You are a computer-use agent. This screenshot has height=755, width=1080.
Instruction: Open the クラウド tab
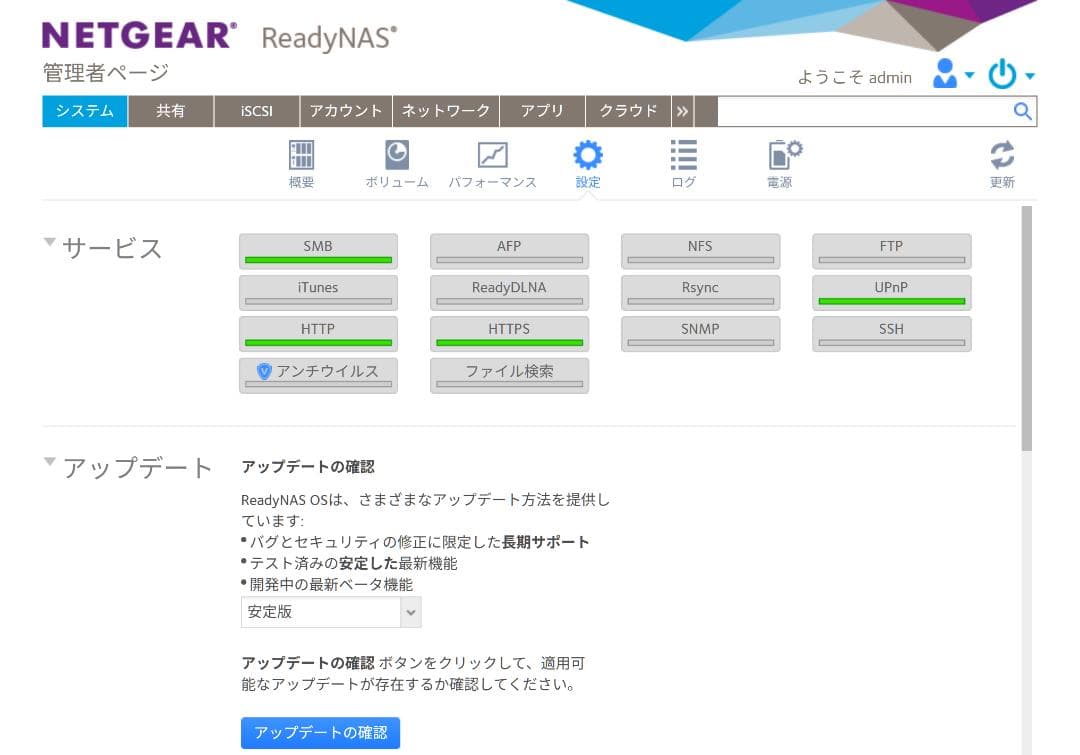(x=628, y=111)
